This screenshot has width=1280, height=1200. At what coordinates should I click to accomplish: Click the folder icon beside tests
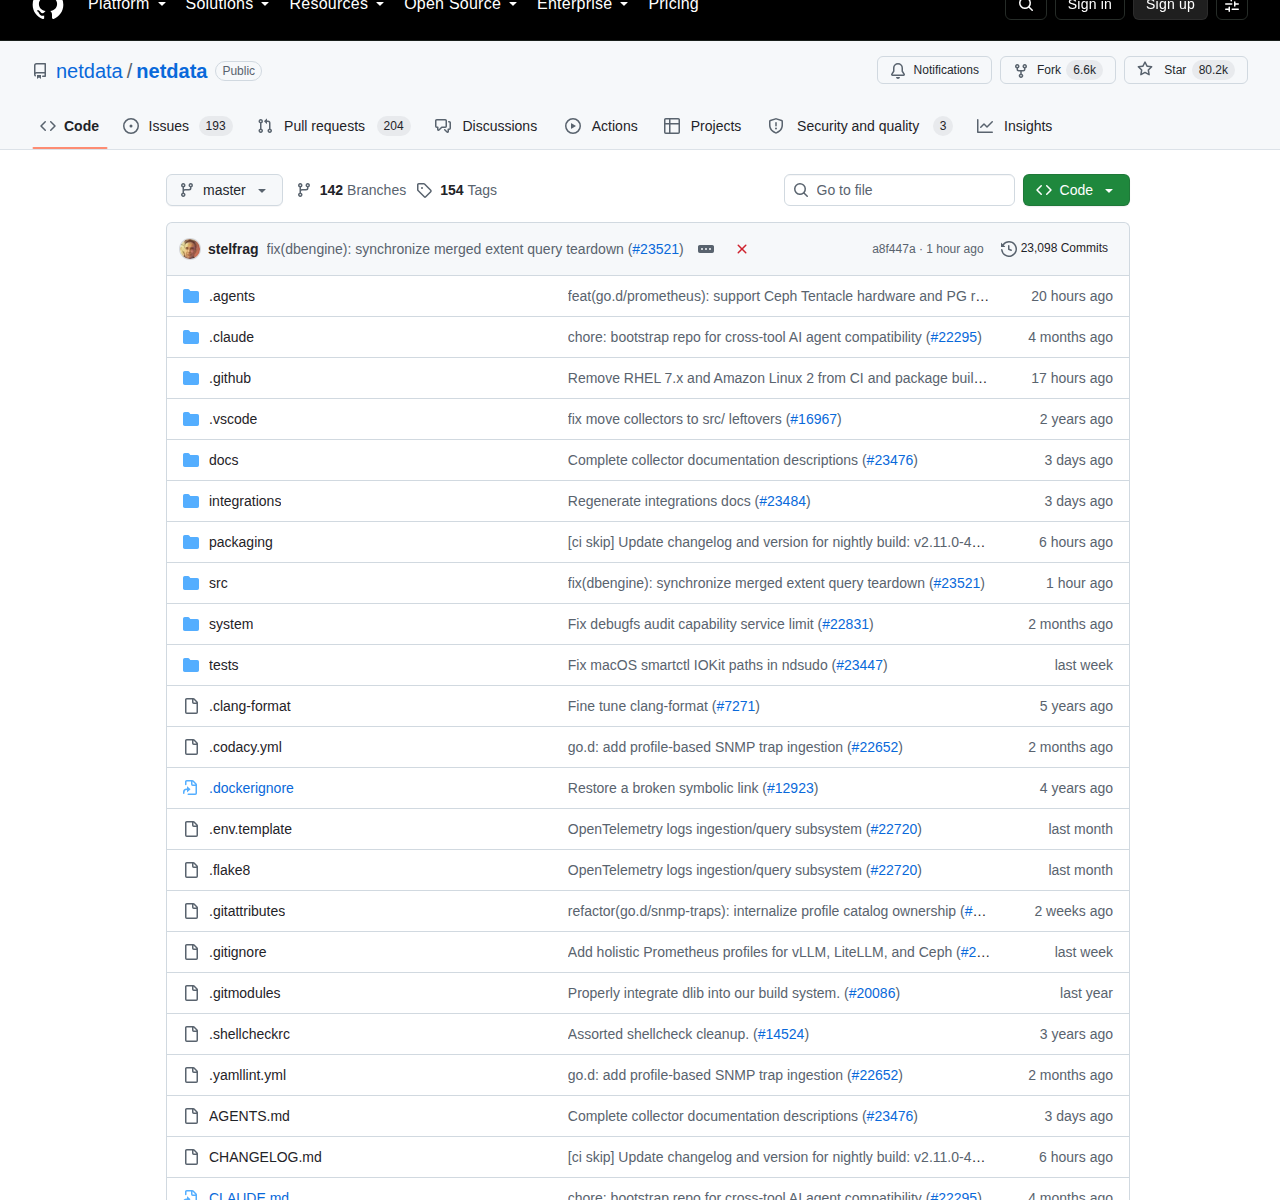(191, 665)
